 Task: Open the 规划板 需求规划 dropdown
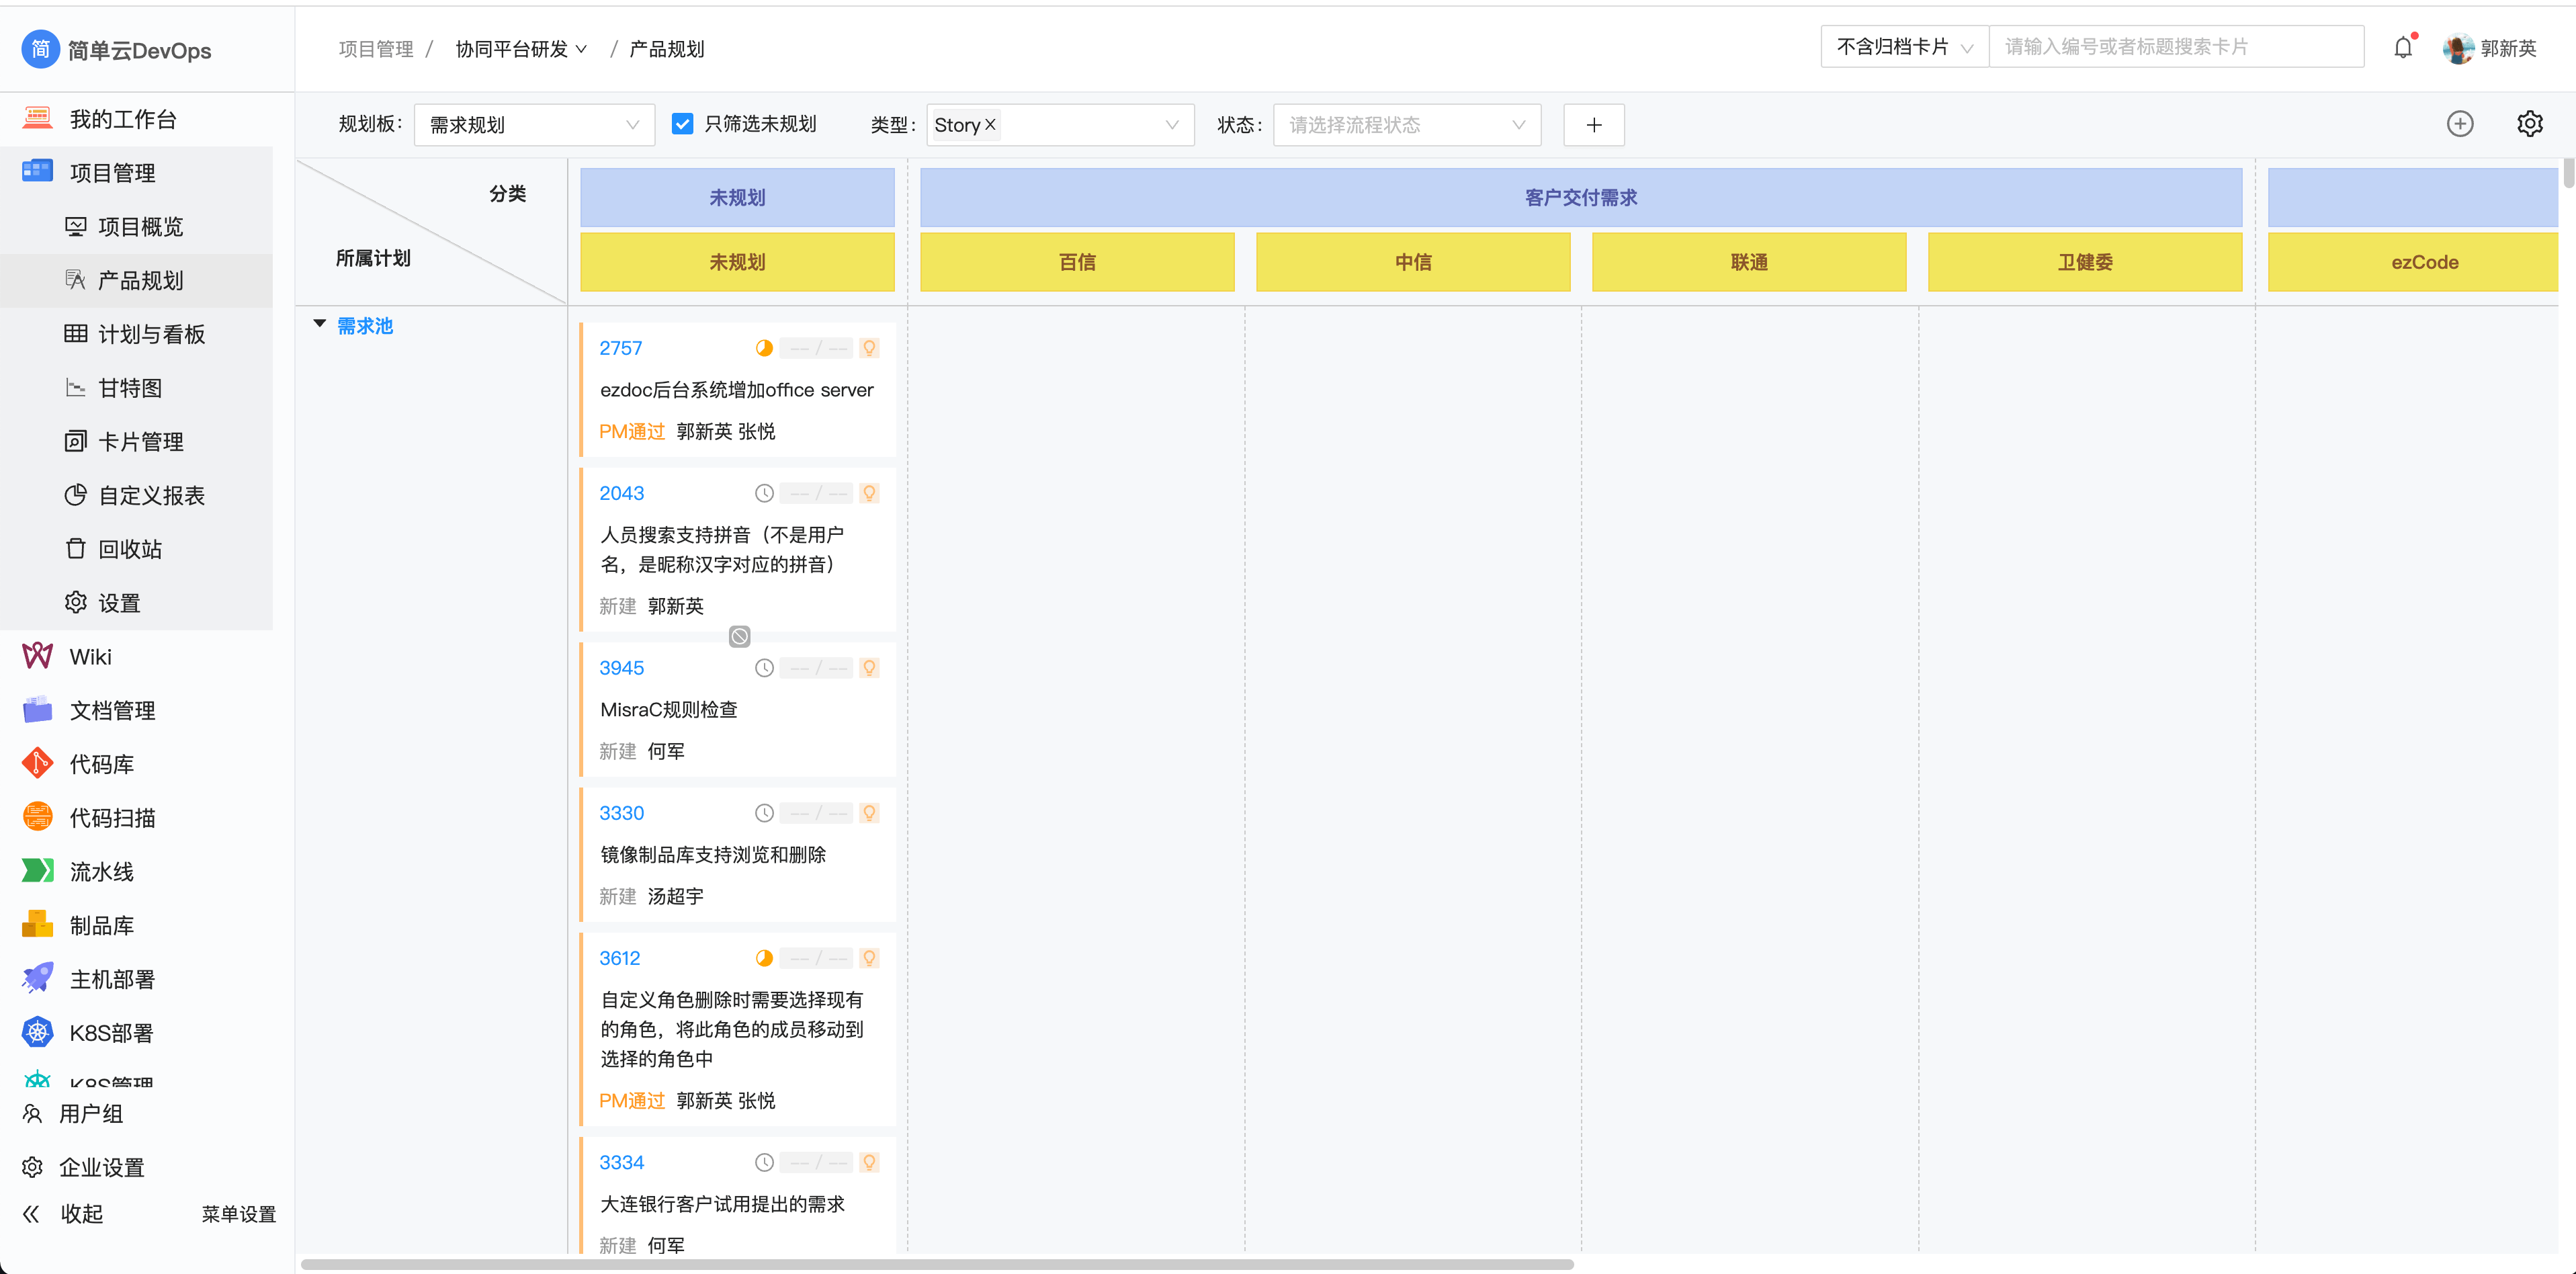(x=534, y=125)
